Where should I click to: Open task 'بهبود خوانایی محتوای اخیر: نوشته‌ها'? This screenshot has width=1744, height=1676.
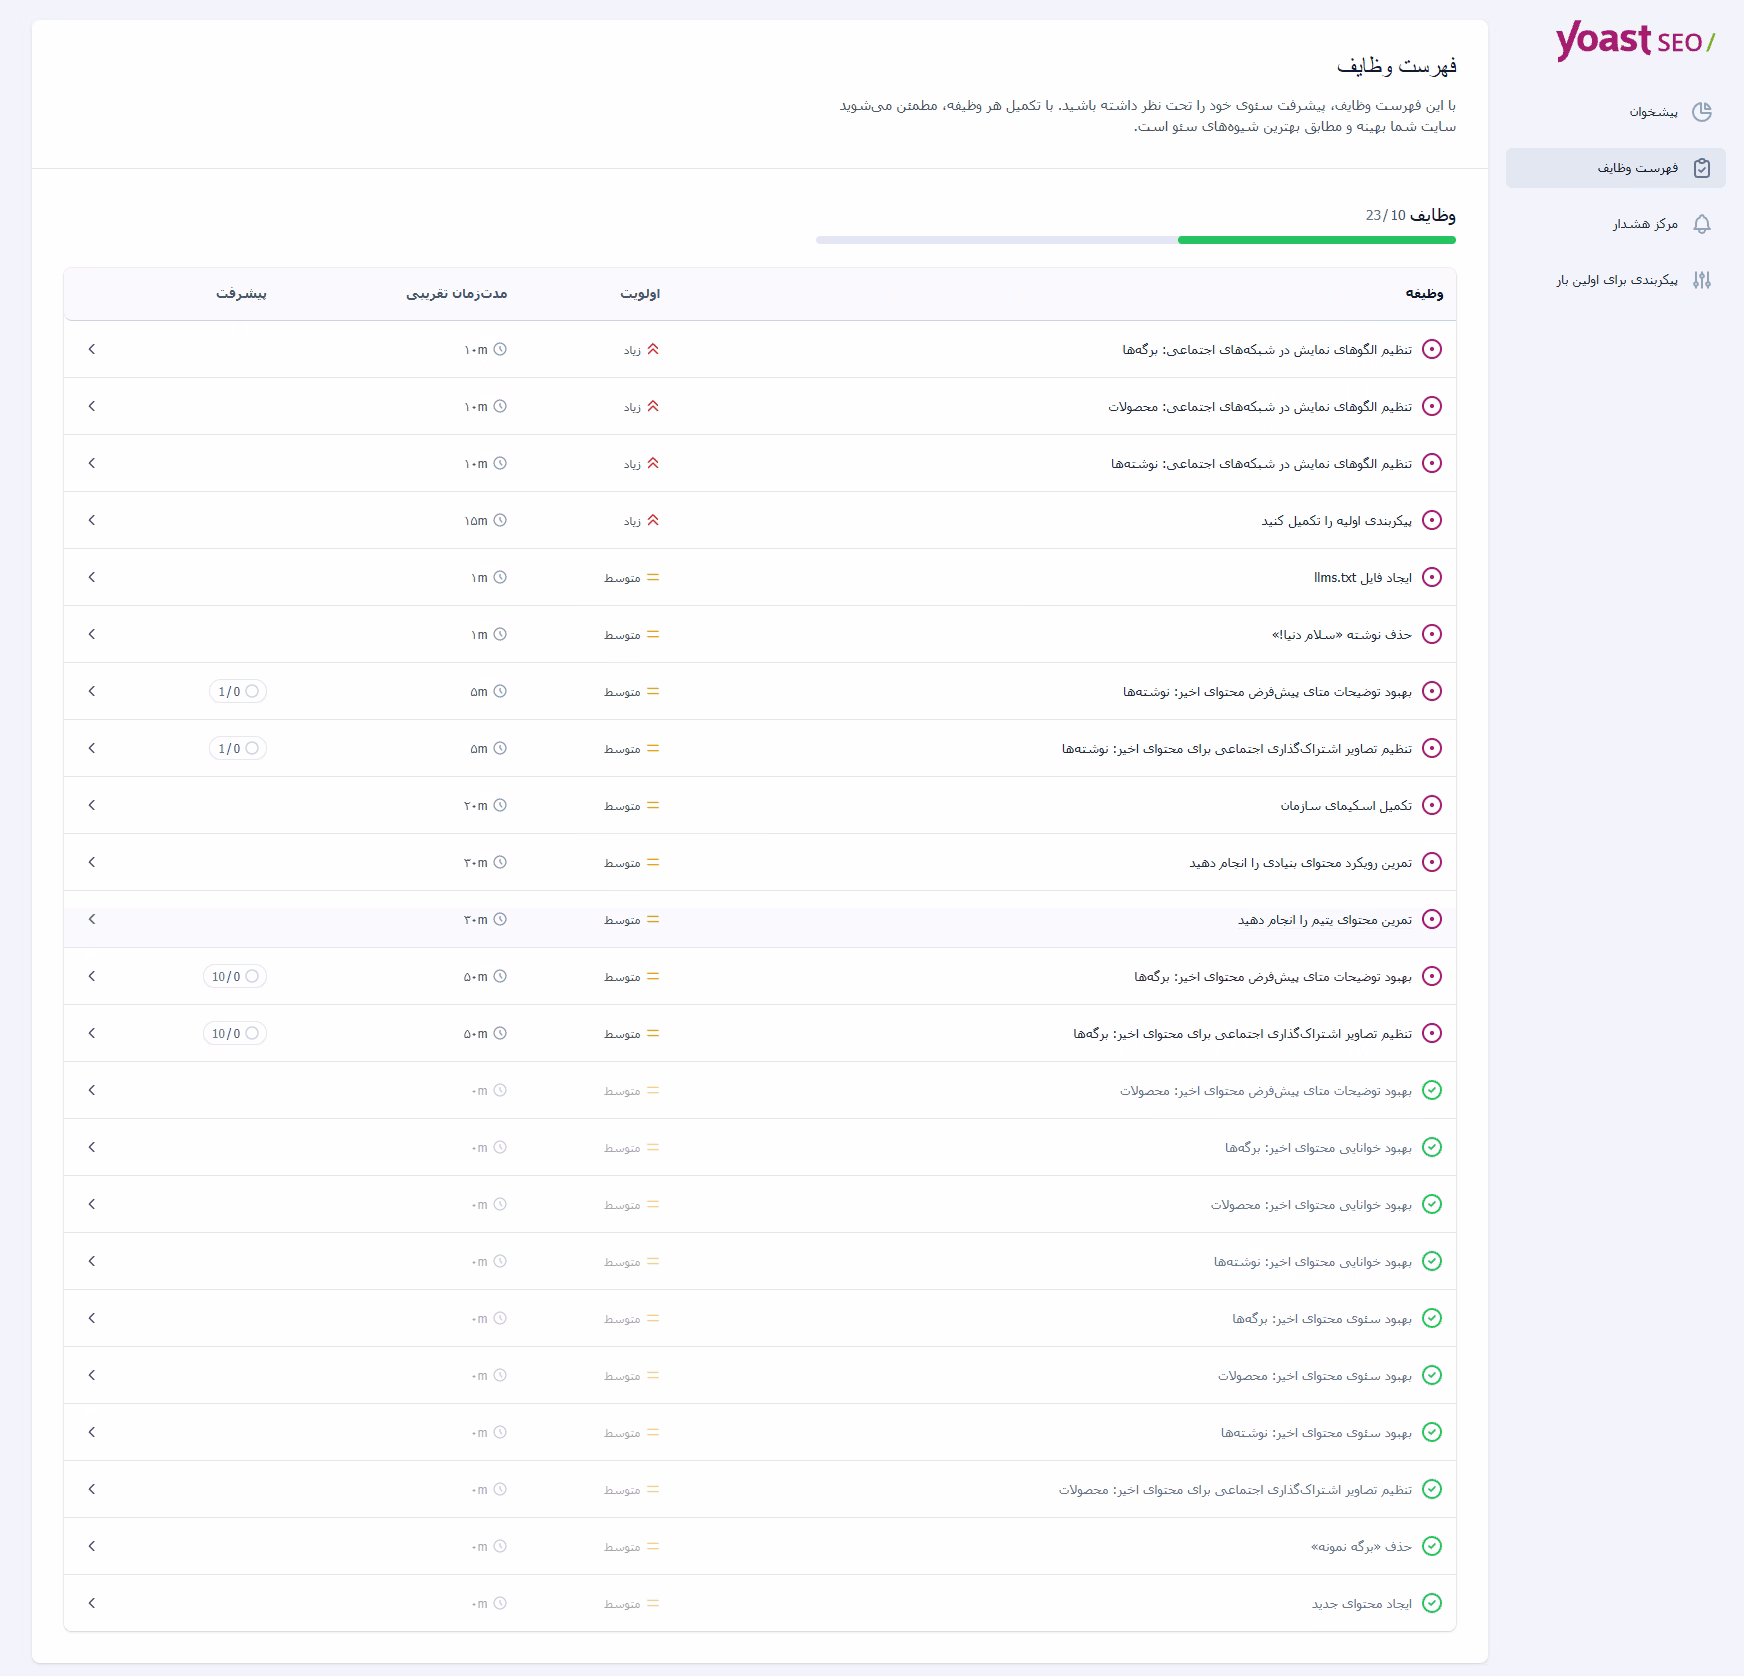(1313, 1261)
